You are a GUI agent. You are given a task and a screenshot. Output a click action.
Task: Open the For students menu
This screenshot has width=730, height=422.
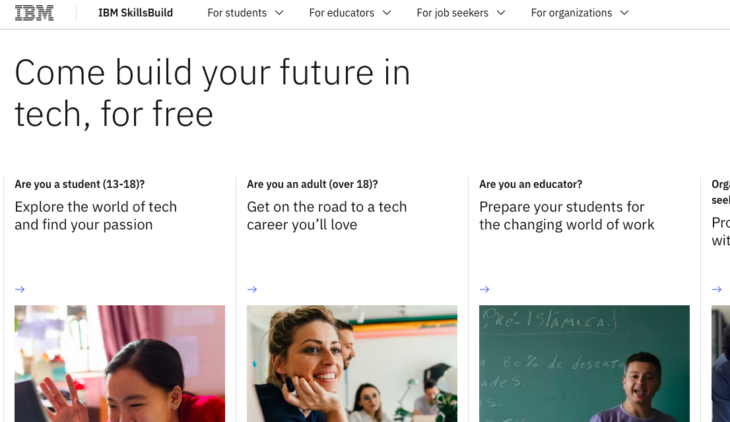[x=237, y=13]
